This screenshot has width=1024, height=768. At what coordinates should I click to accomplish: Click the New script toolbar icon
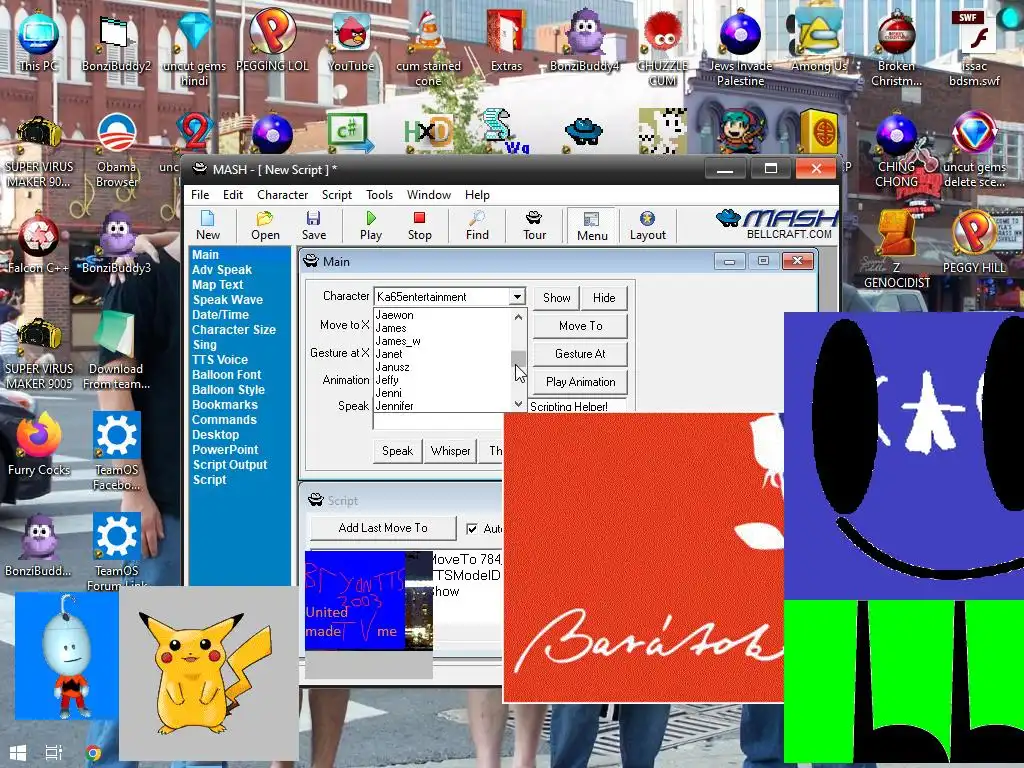[208, 225]
